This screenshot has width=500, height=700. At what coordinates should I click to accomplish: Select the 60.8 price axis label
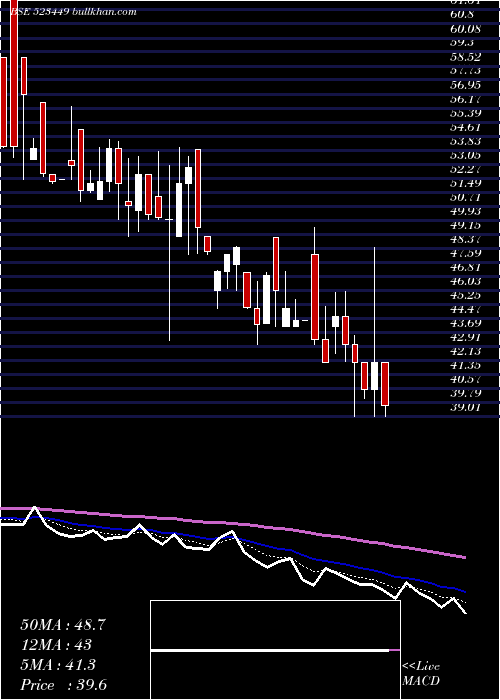tap(462, 14)
